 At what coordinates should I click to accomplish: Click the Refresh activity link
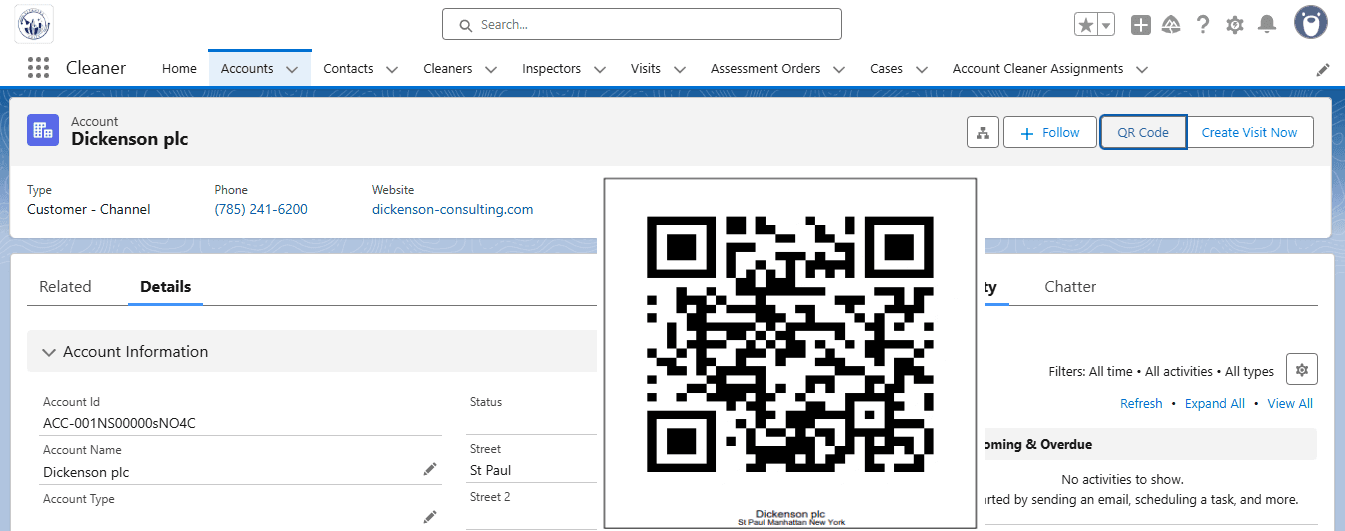coord(1141,404)
